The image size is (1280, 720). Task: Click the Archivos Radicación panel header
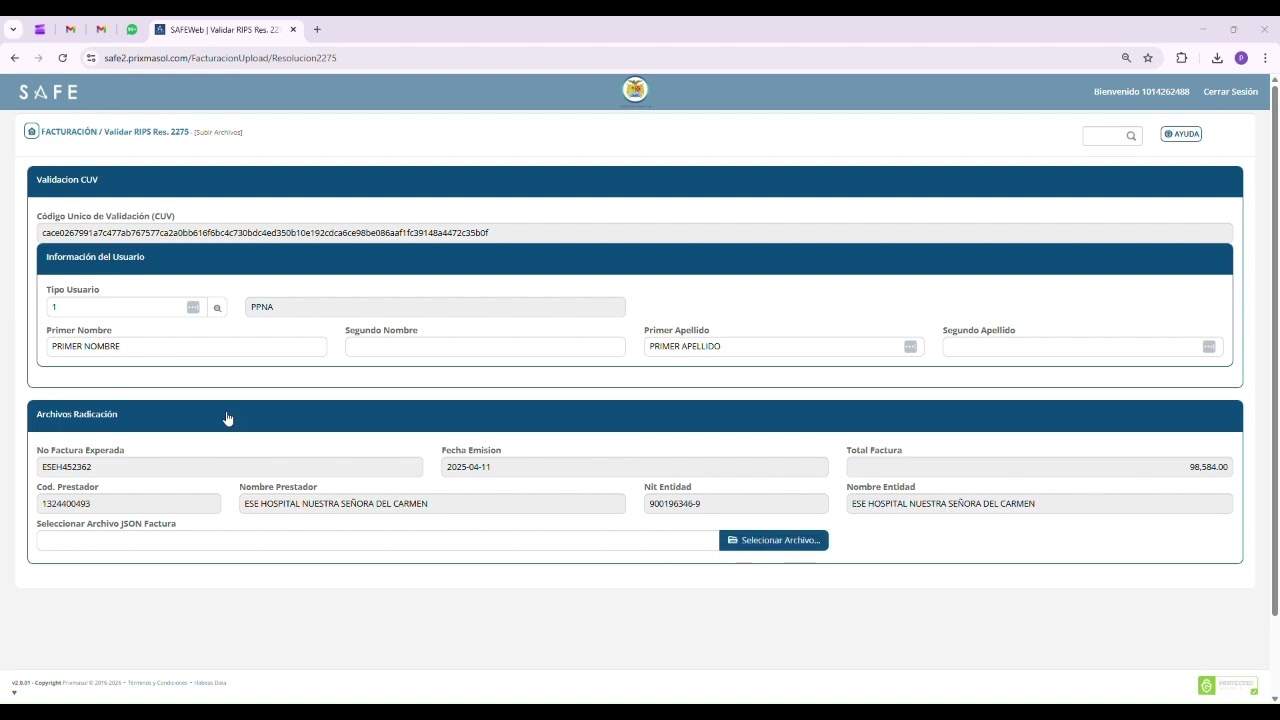click(635, 415)
